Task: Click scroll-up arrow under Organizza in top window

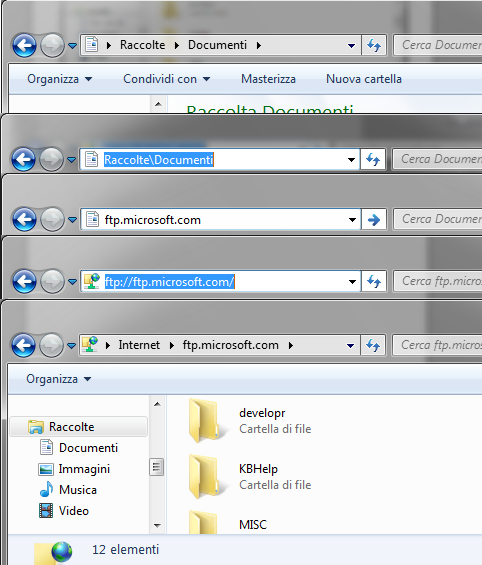Action: [x=158, y=104]
